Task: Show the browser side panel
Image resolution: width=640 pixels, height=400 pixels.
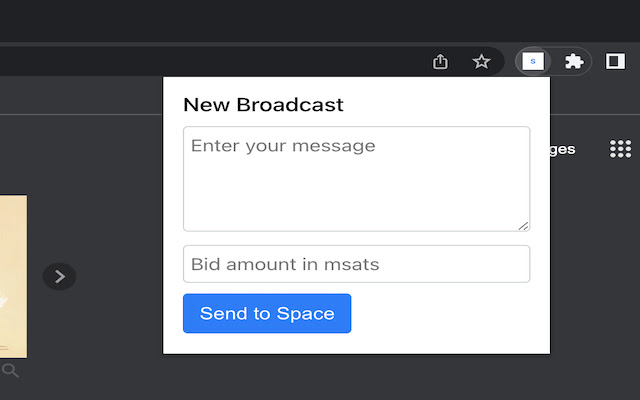Action: click(615, 61)
